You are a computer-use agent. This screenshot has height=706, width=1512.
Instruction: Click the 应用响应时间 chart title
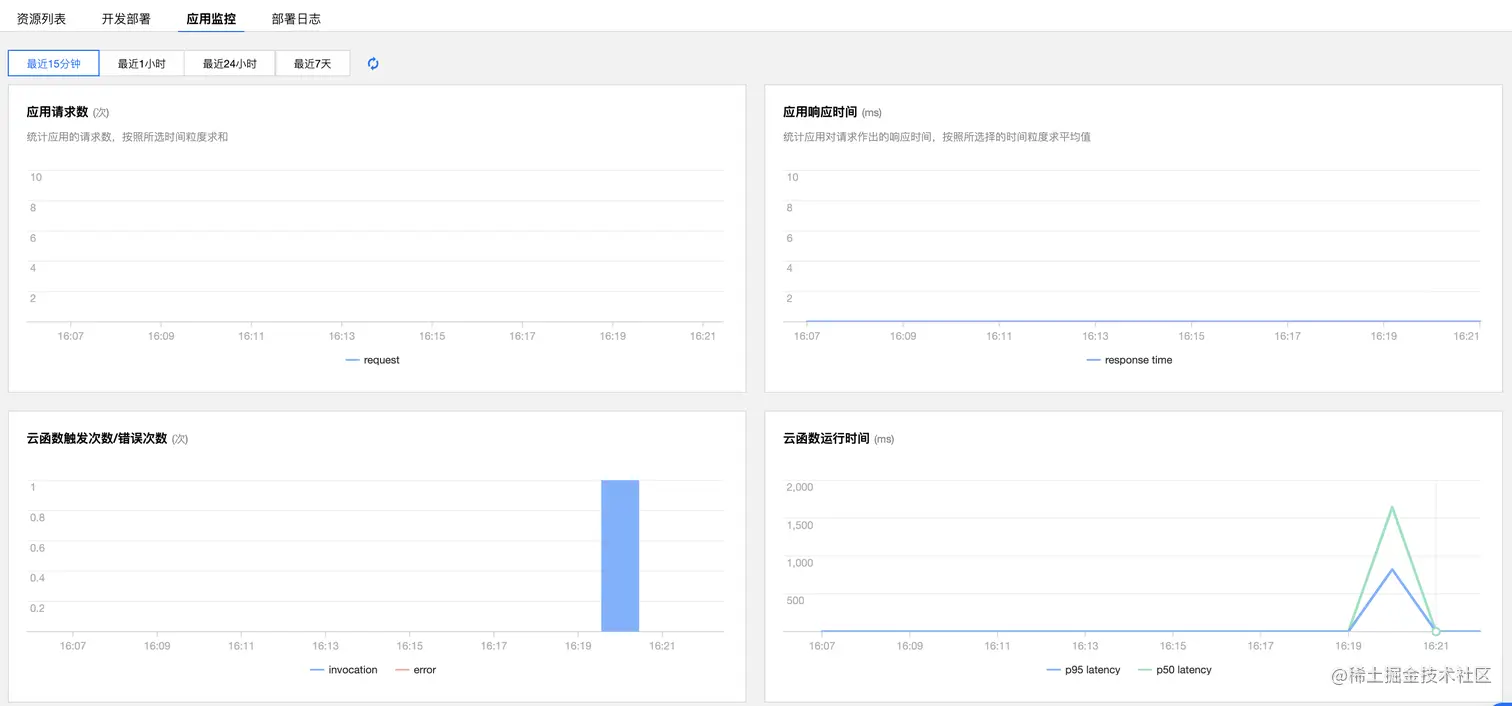click(x=820, y=112)
